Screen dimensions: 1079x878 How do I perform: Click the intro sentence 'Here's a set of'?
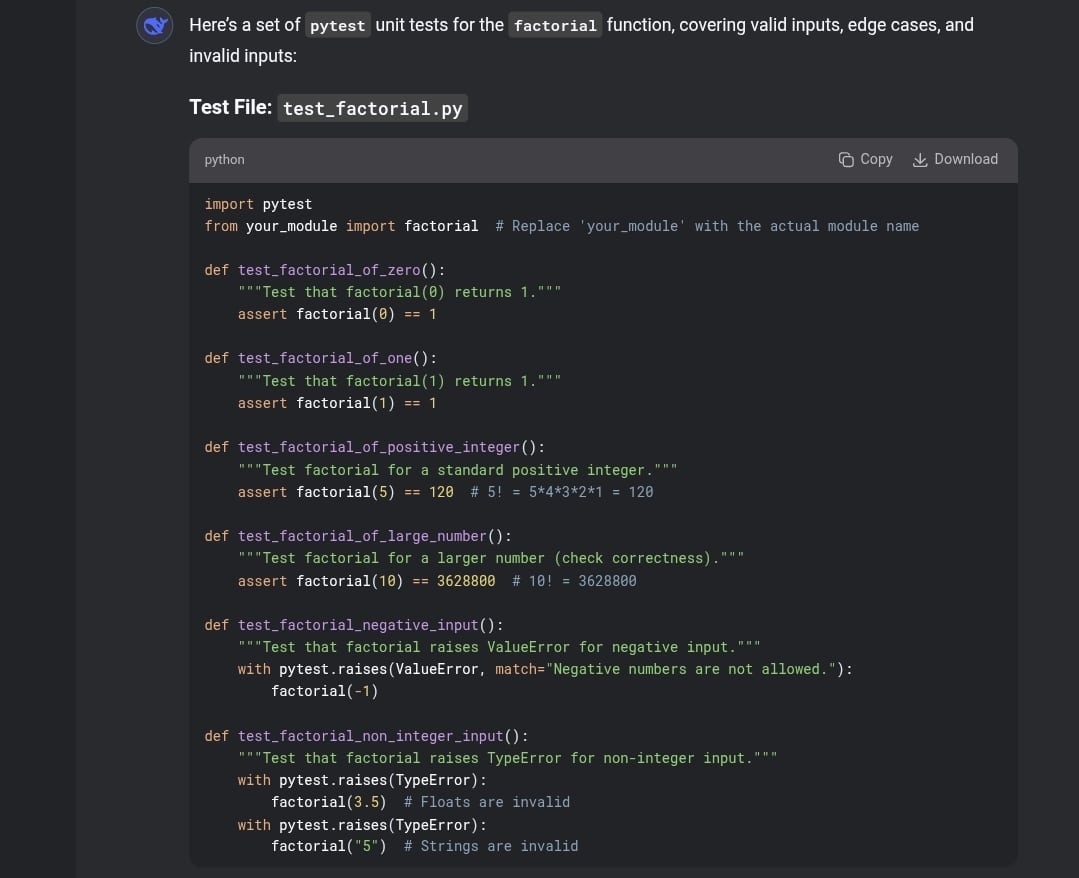[244, 25]
